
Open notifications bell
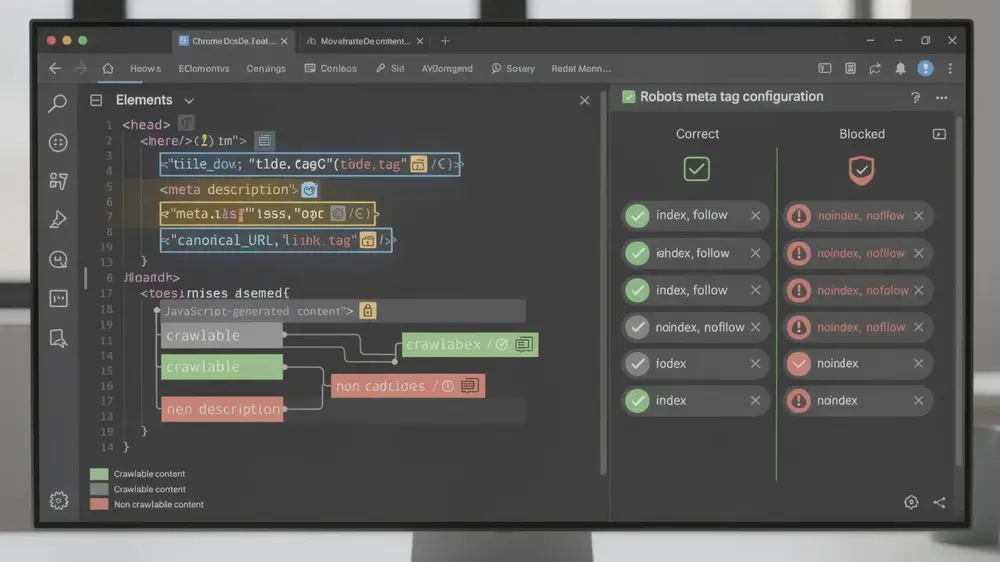[x=900, y=68]
